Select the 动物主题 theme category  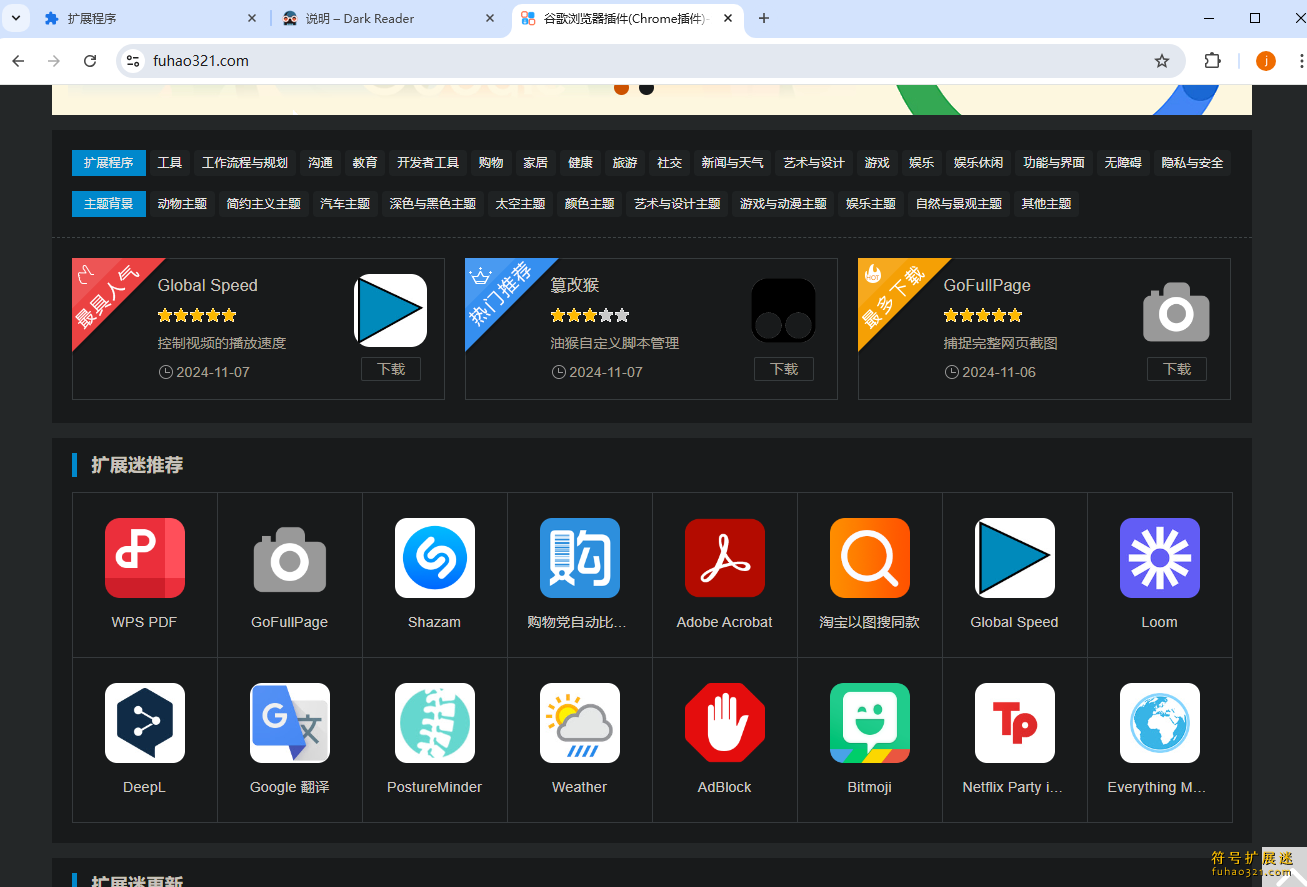(182, 204)
